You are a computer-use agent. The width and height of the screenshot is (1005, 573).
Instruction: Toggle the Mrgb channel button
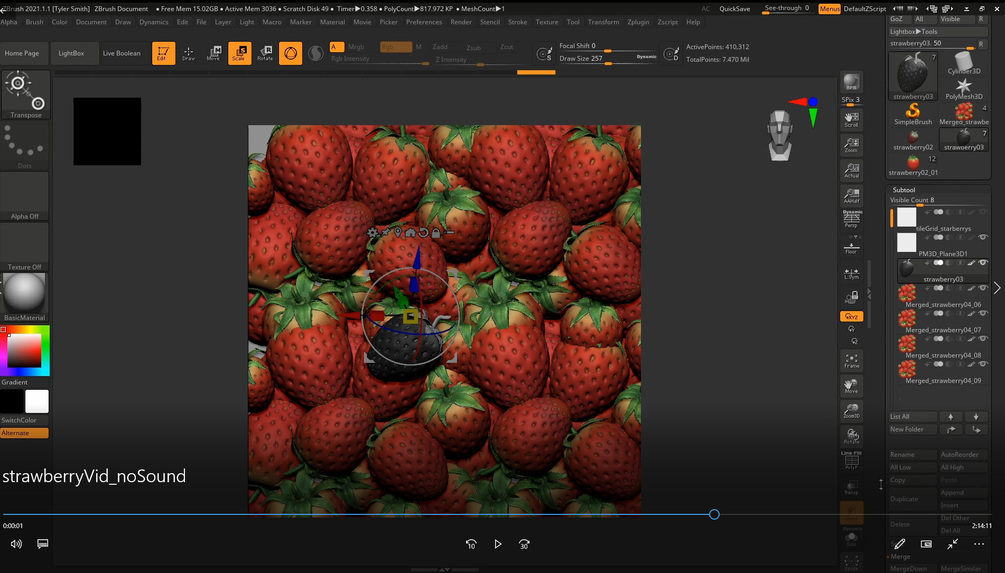[x=356, y=47]
